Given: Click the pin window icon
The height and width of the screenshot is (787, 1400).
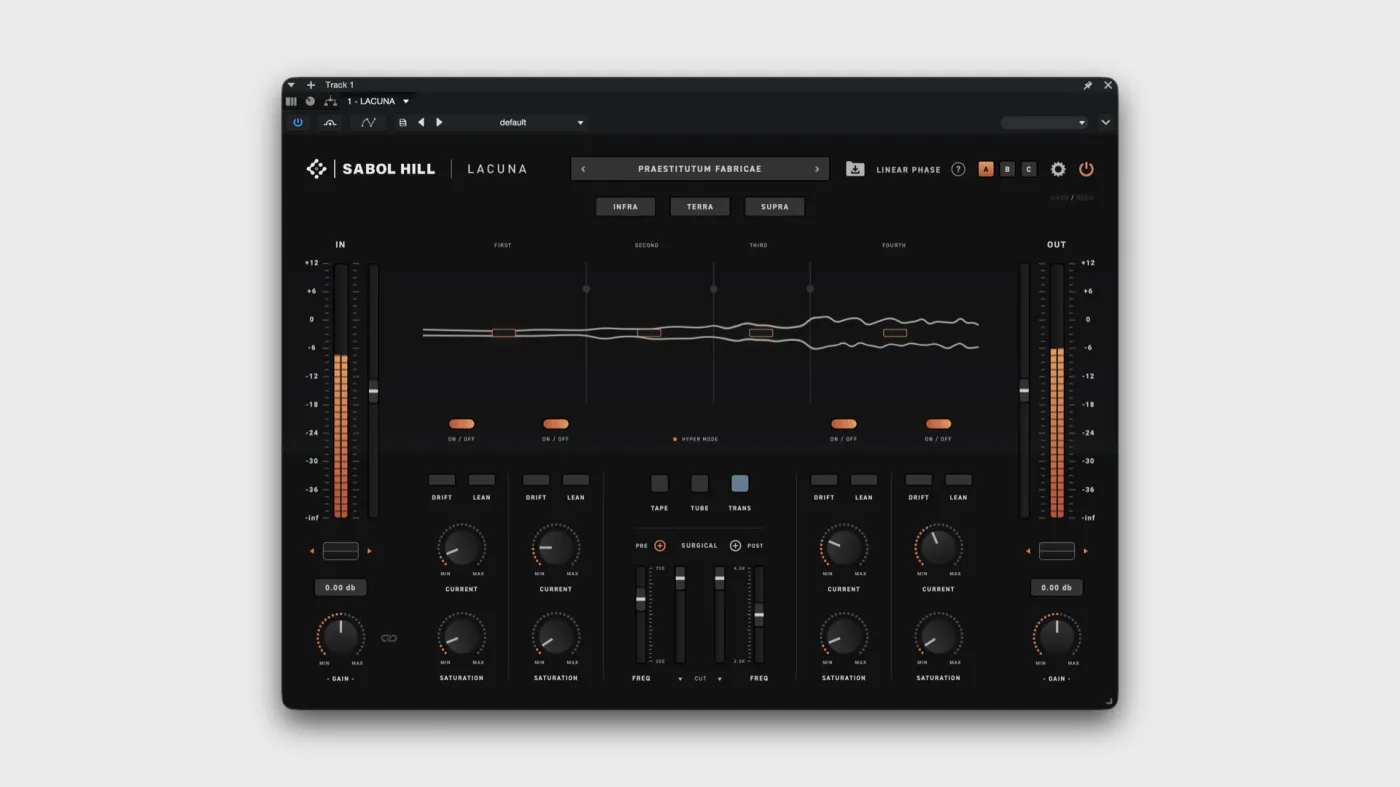Looking at the screenshot, I should click(1087, 85).
